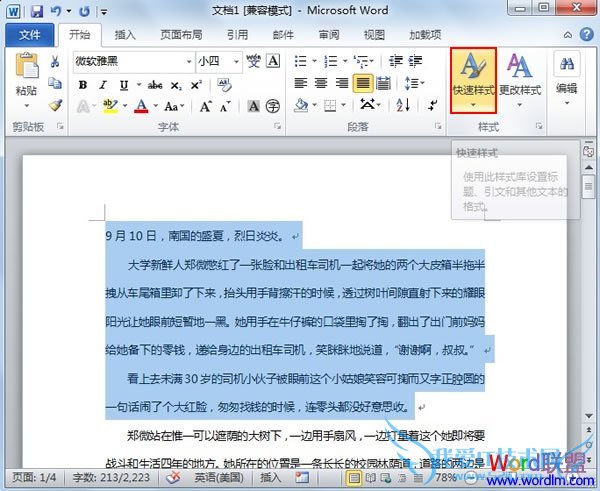Switch to the 引用 References tab
Viewport: 600px width, 491px height.
pos(237,35)
